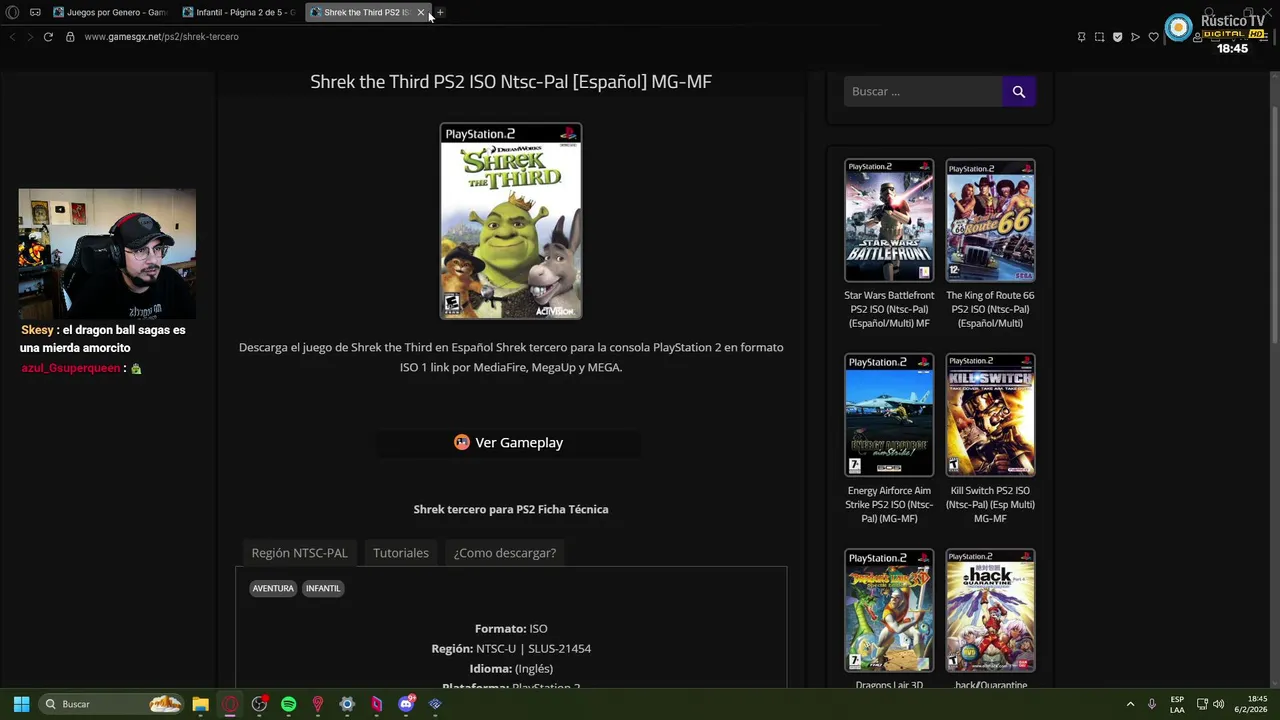The image size is (1280, 720).
Task: Open The King of Route 66 link
Action: pyautogui.click(x=990, y=309)
